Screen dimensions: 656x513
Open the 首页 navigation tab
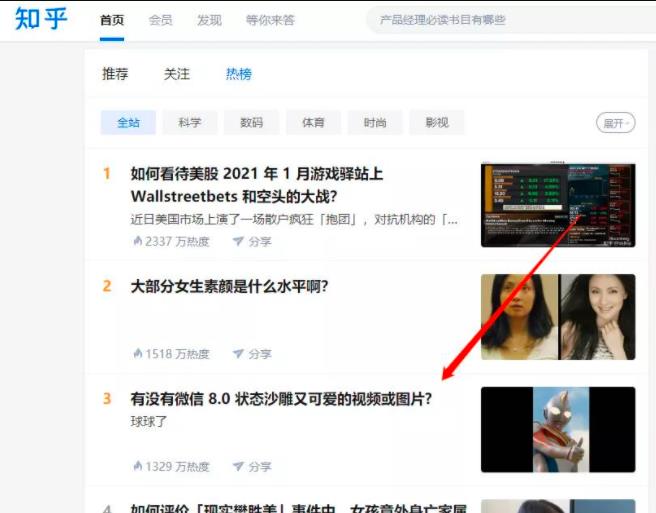(112, 20)
